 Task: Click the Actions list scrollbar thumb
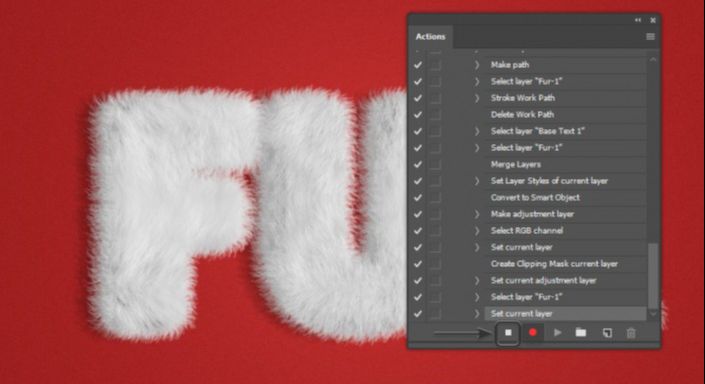pos(653,275)
